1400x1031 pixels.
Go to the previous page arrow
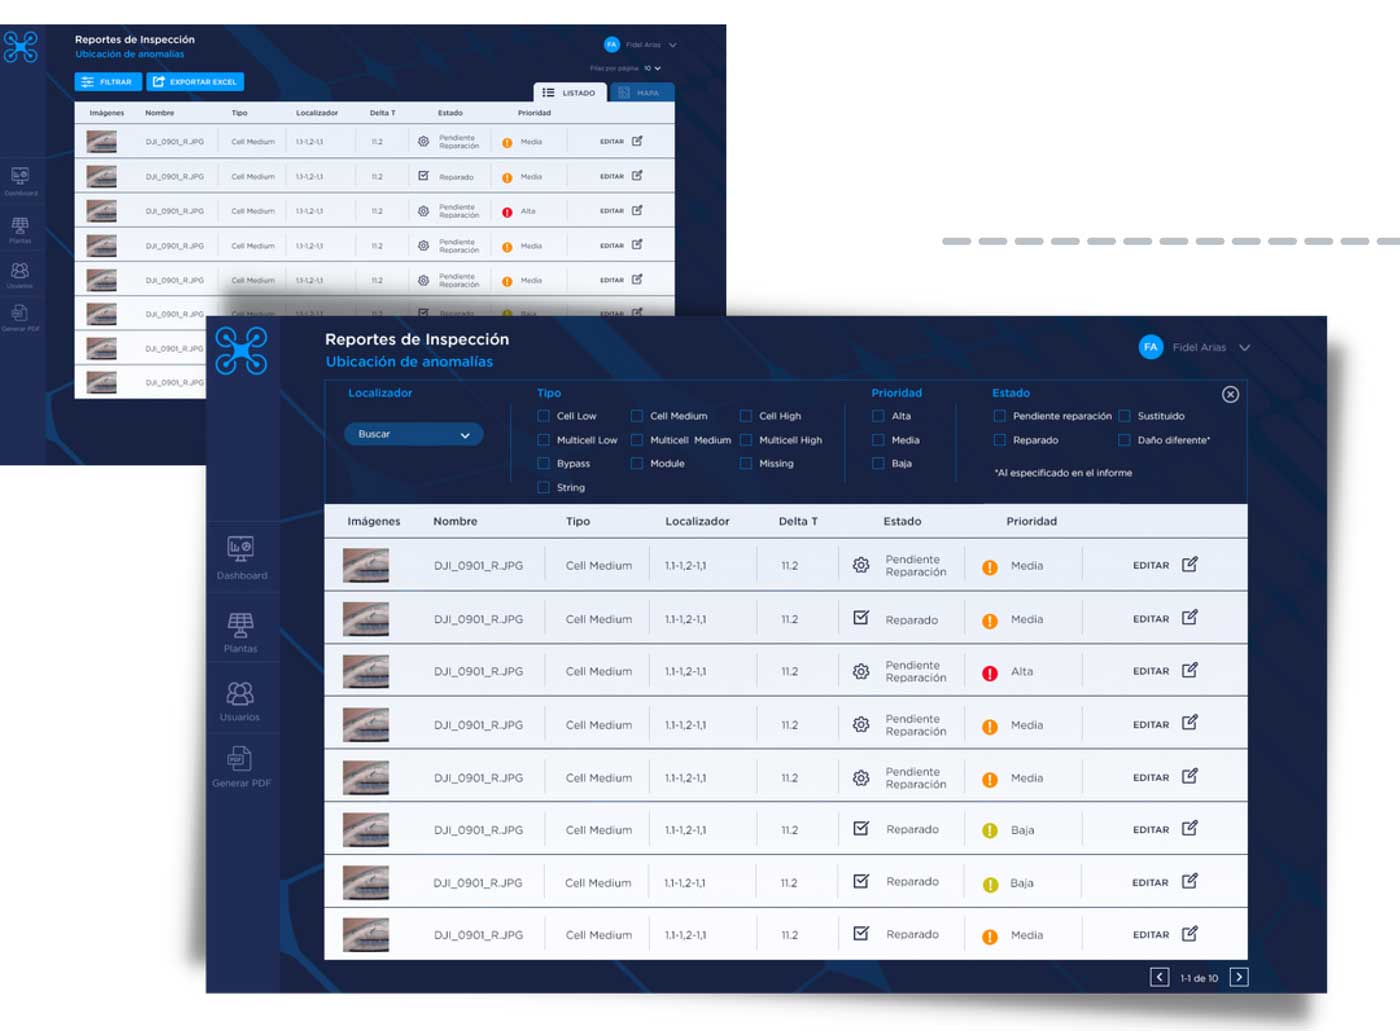coord(1159,977)
